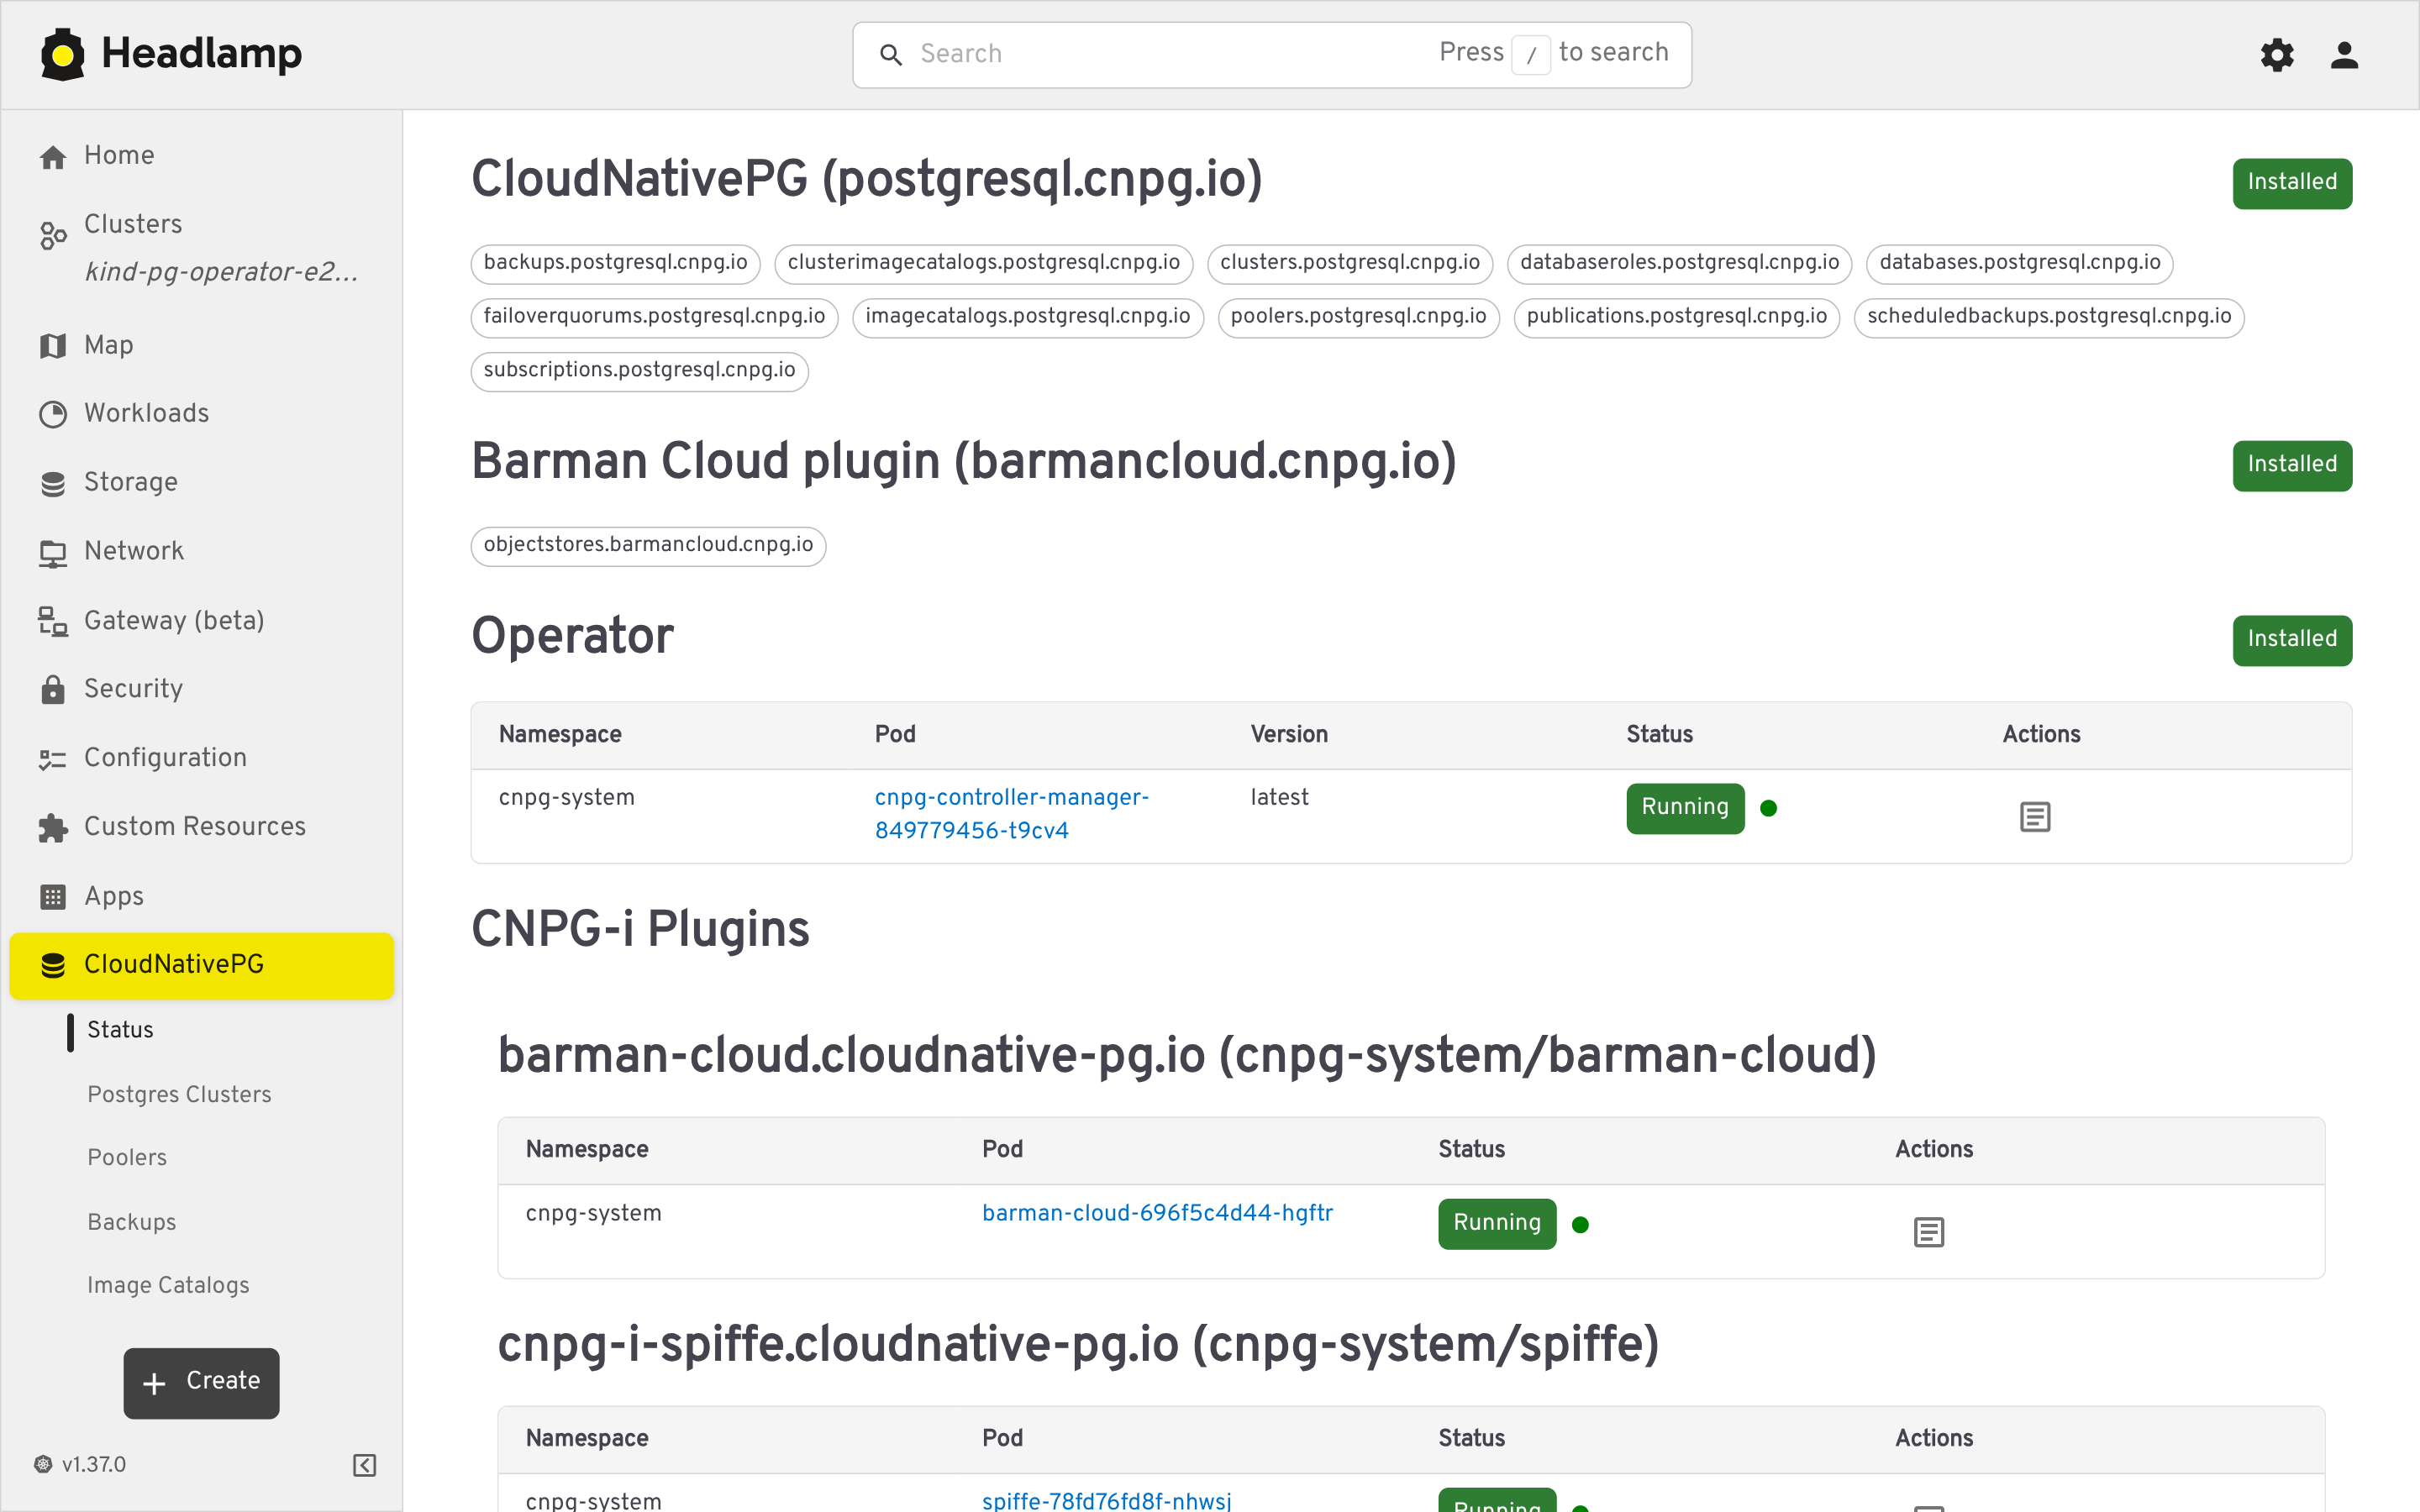
Task: Select the Status submenu item
Action: coord(120,1030)
